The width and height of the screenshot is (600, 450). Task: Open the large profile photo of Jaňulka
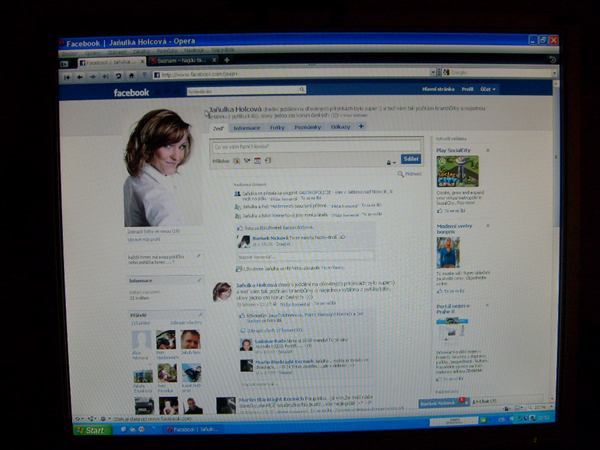161,168
